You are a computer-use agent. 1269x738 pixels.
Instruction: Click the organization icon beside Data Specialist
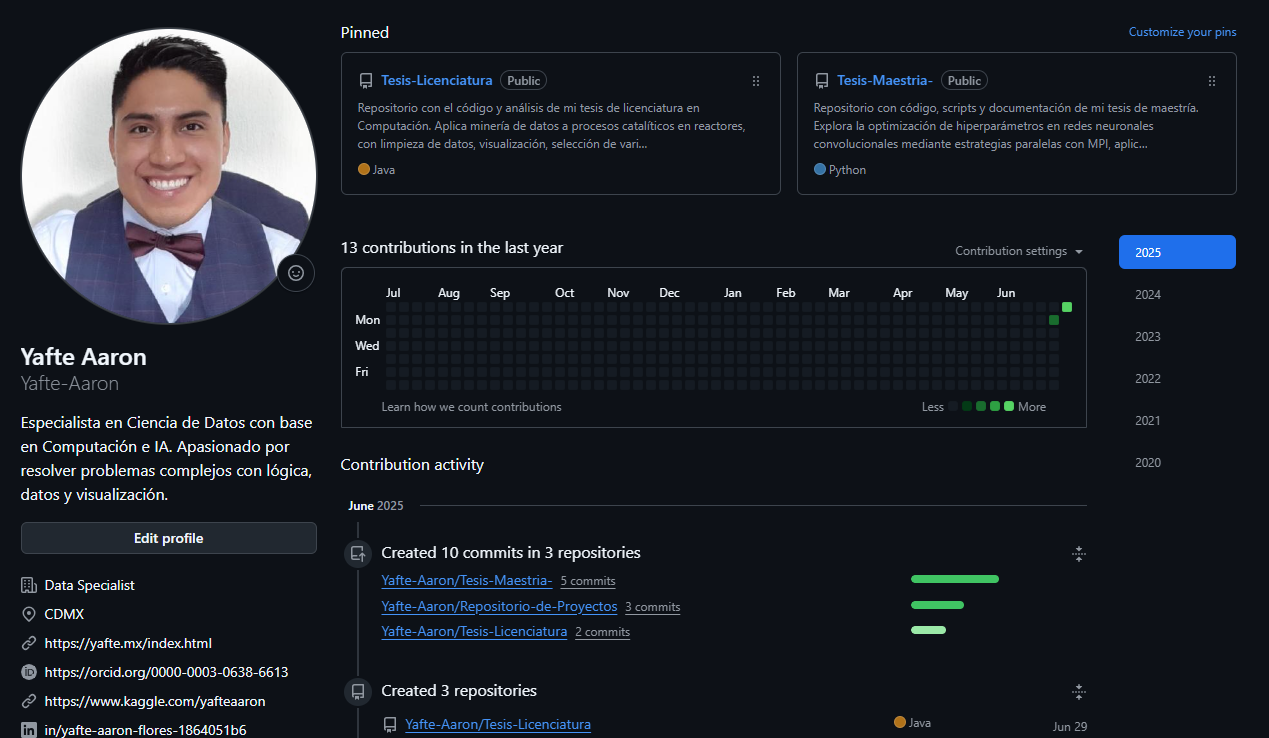[x=29, y=585]
